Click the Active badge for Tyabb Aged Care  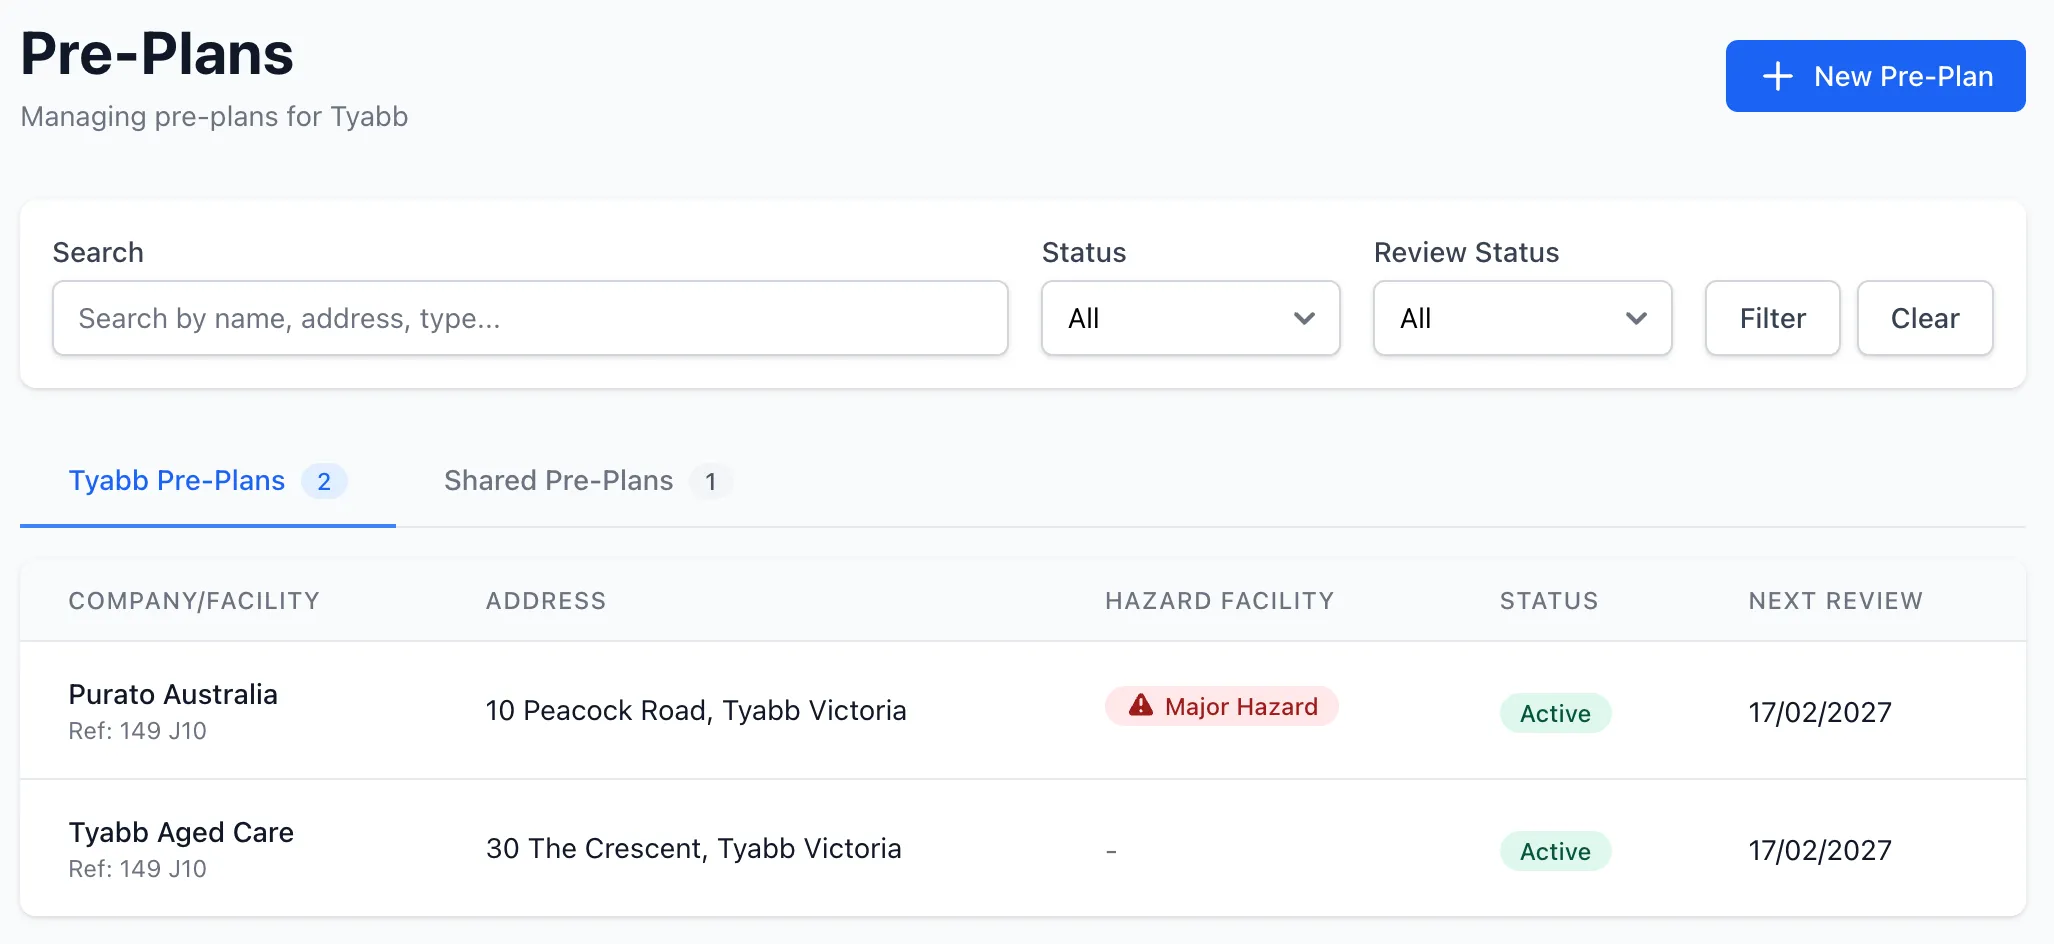coord(1555,851)
